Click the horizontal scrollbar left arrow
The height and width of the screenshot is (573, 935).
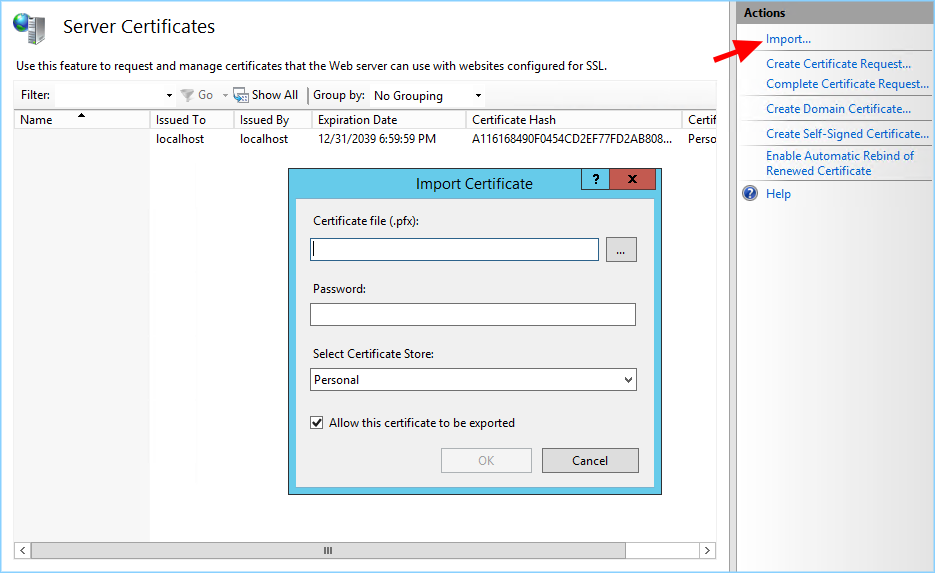[x=23, y=550]
